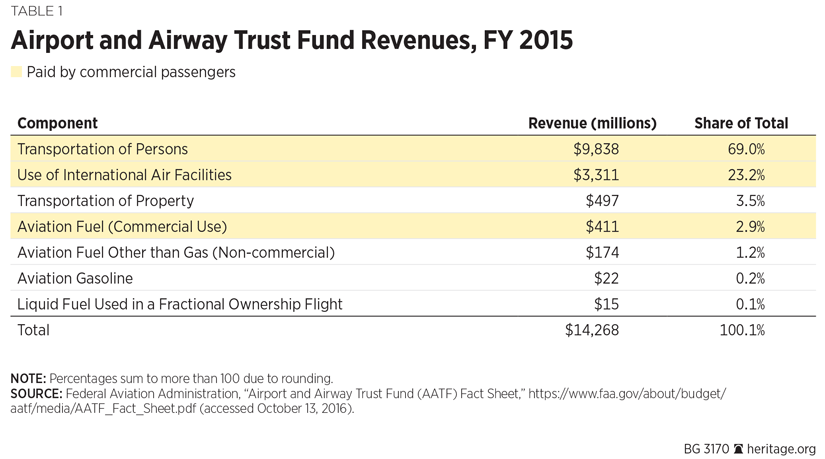Click Aviation Fuel (Commercial Use) row label
Image resolution: width=825 pixels, height=459 pixels.
click(x=122, y=226)
